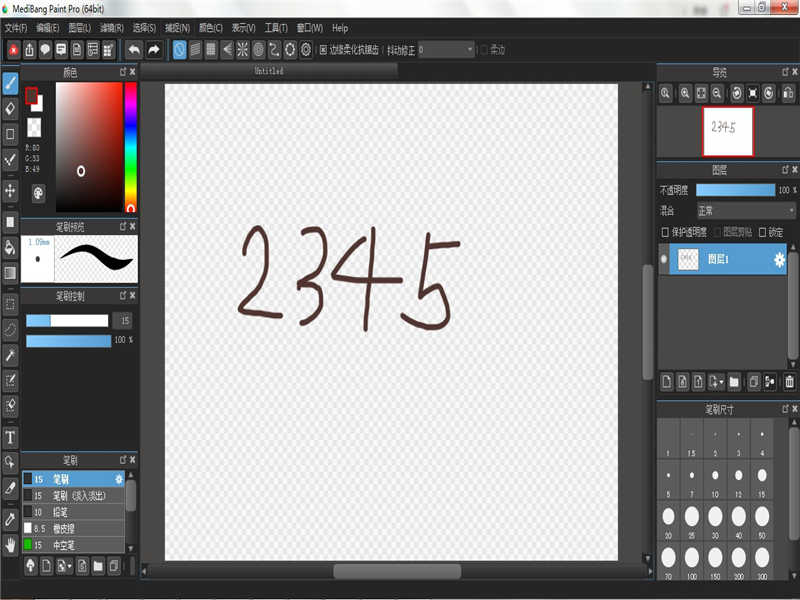The width and height of the screenshot is (800, 600).
Task: Select the Move tool
Action: point(10,190)
